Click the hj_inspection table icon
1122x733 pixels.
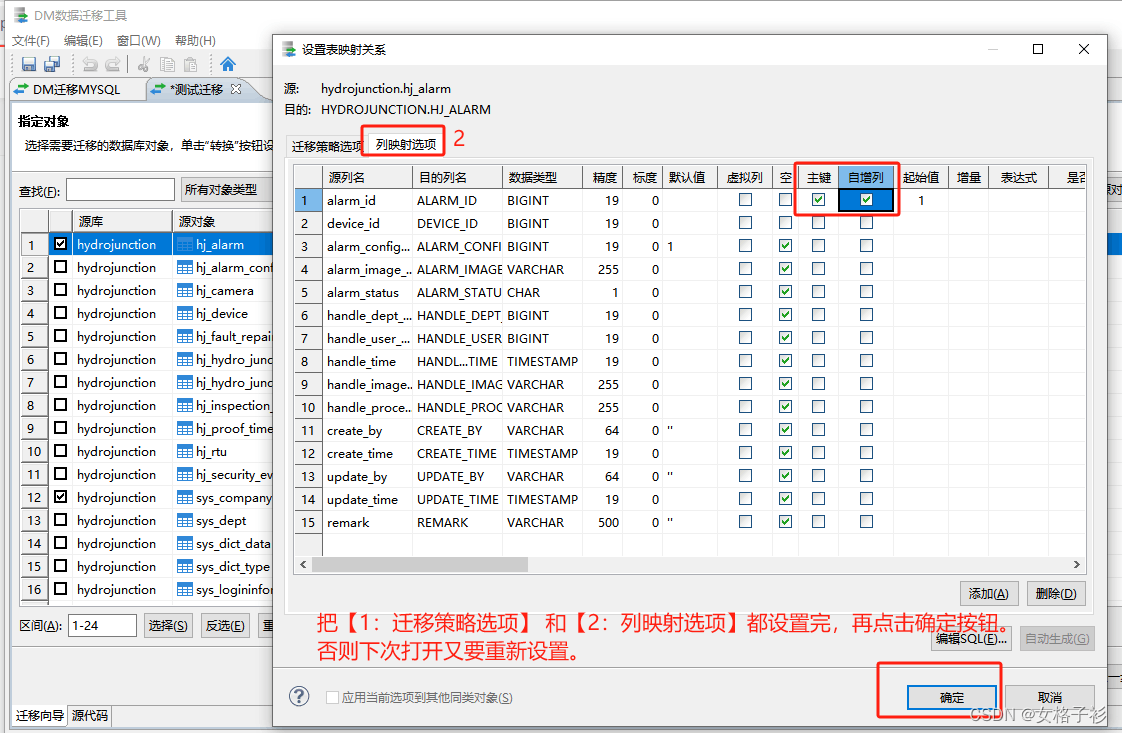185,405
